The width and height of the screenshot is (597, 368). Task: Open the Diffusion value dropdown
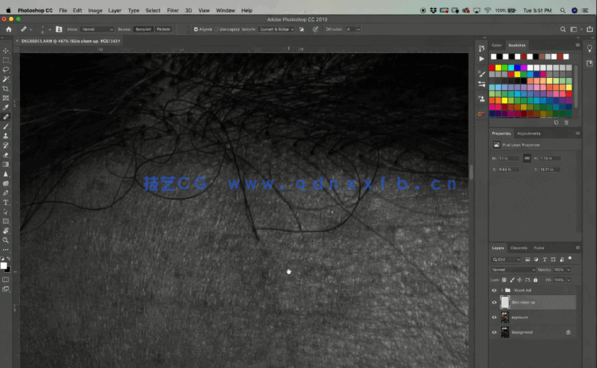click(x=358, y=29)
